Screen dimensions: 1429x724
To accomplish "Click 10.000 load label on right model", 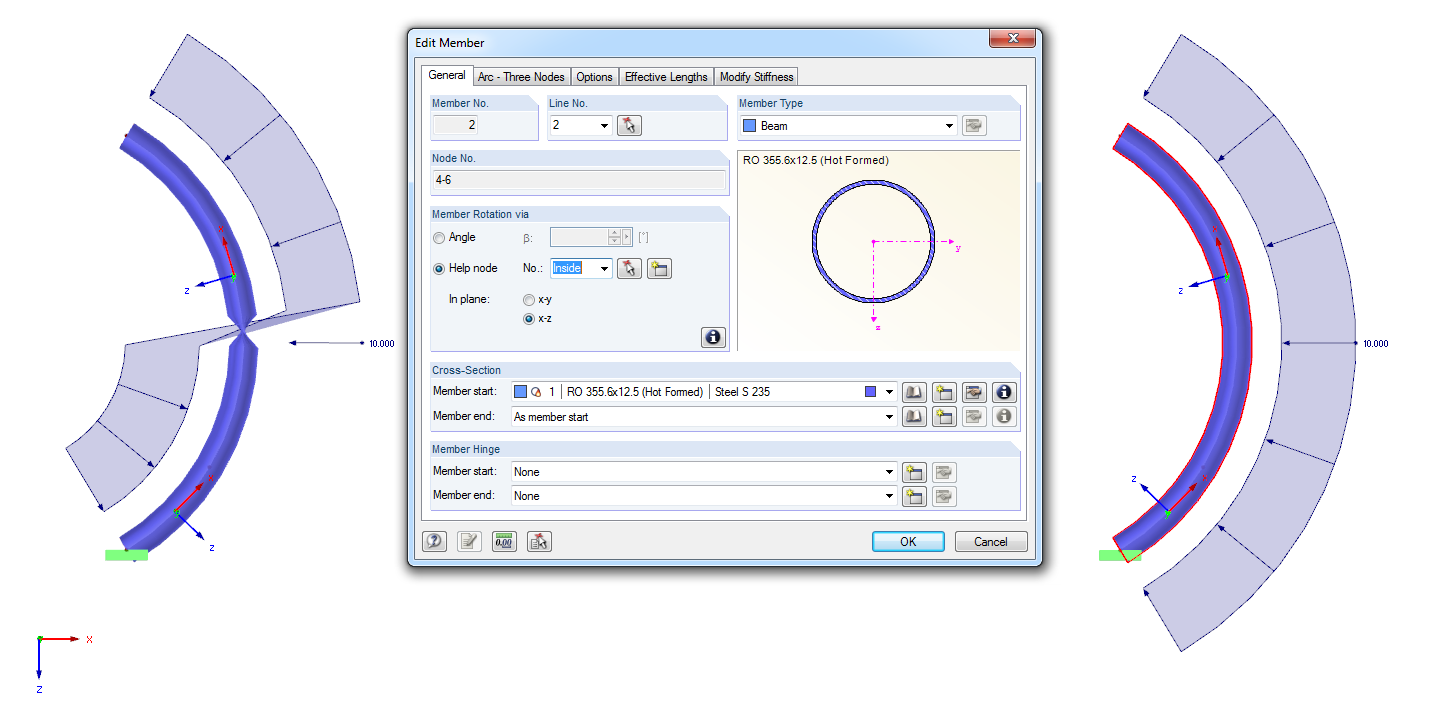I will (x=1375, y=344).
